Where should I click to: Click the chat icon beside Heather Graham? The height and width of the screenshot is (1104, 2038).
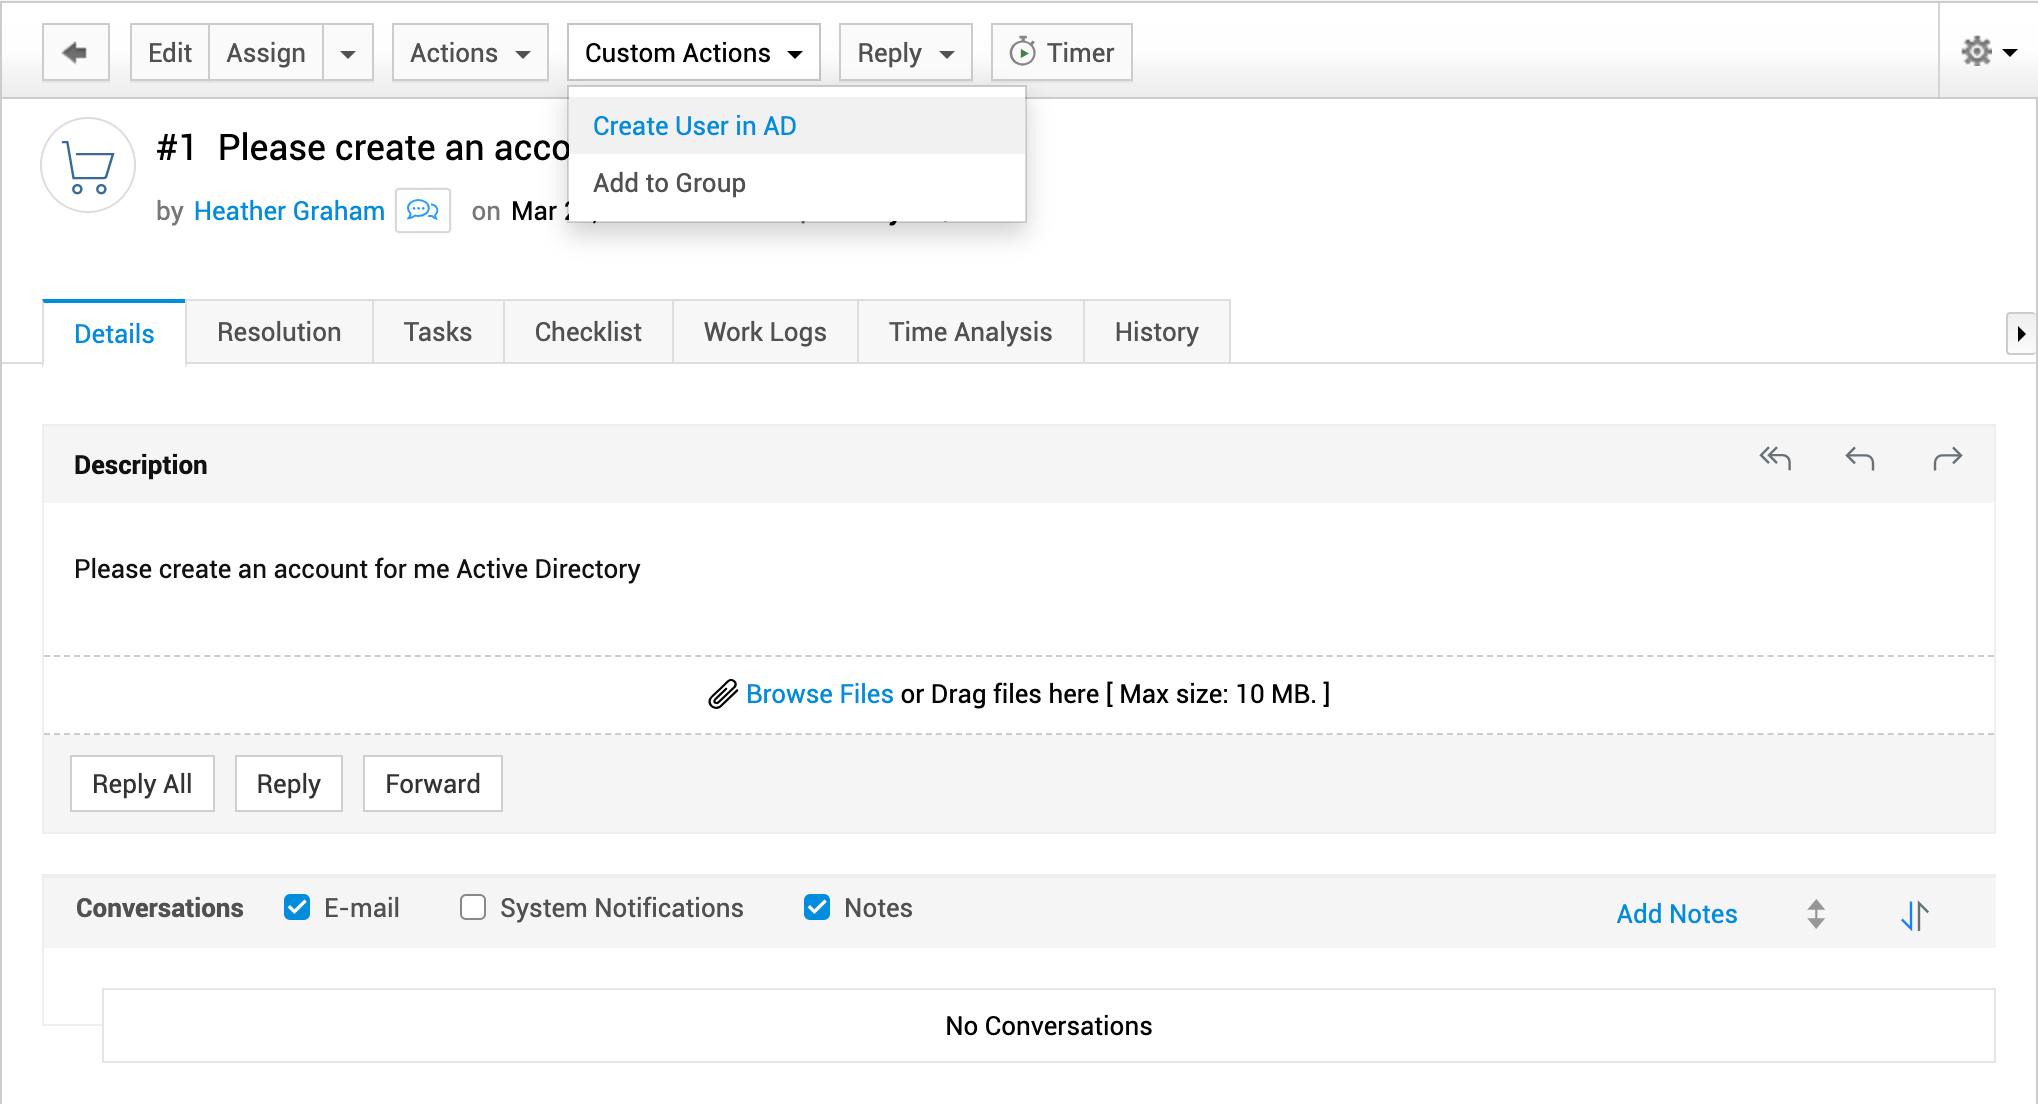422,210
